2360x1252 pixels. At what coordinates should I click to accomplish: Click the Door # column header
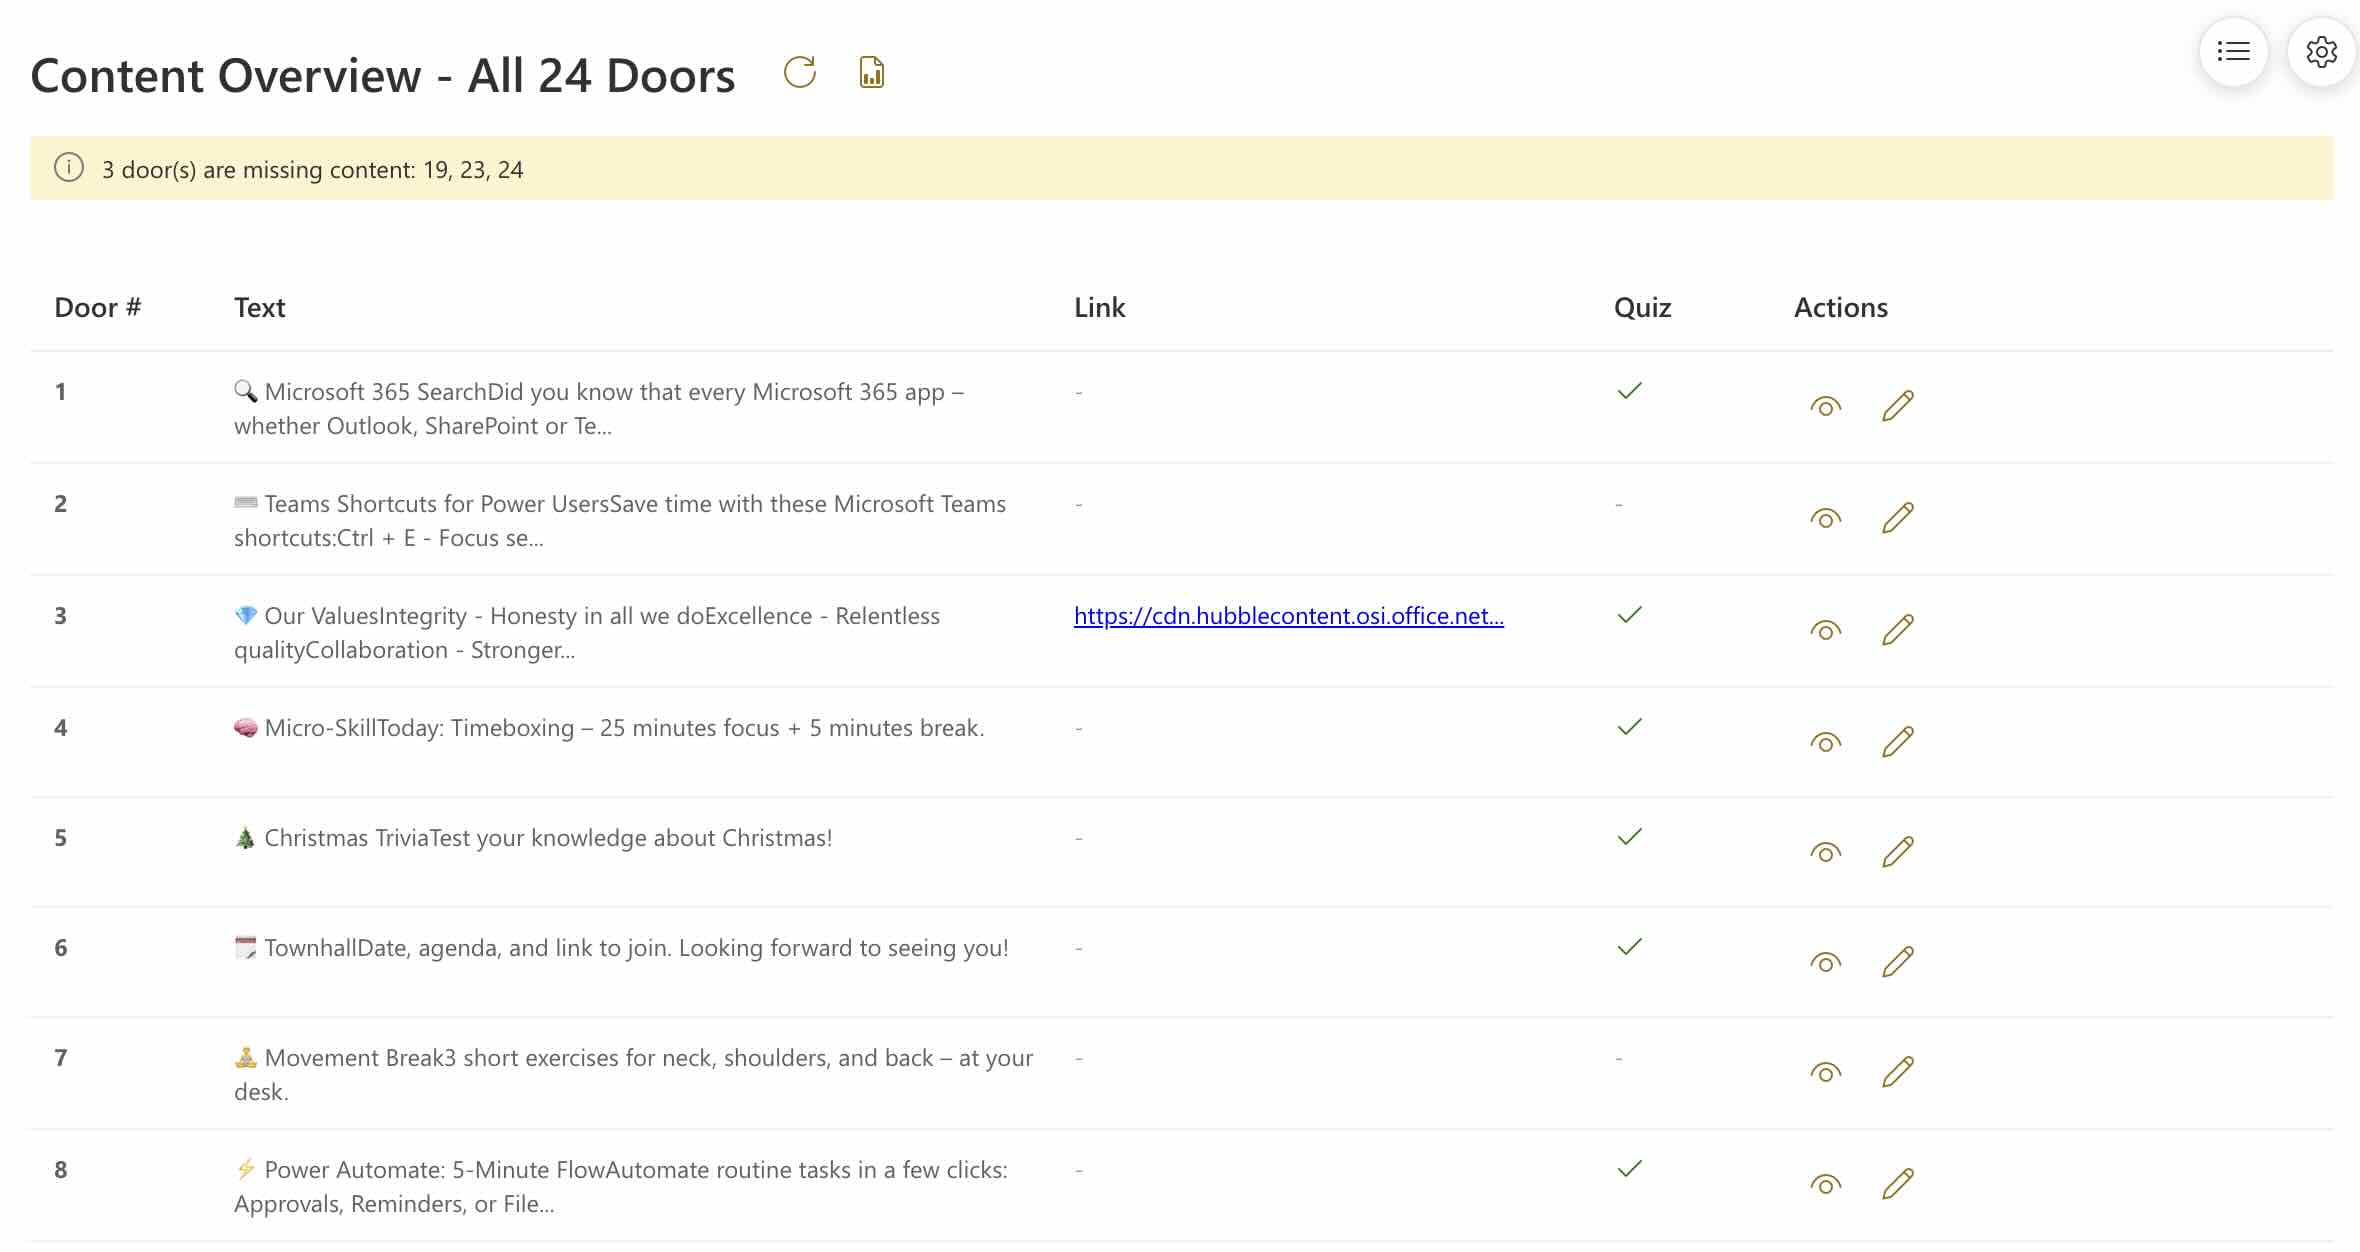click(x=97, y=307)
